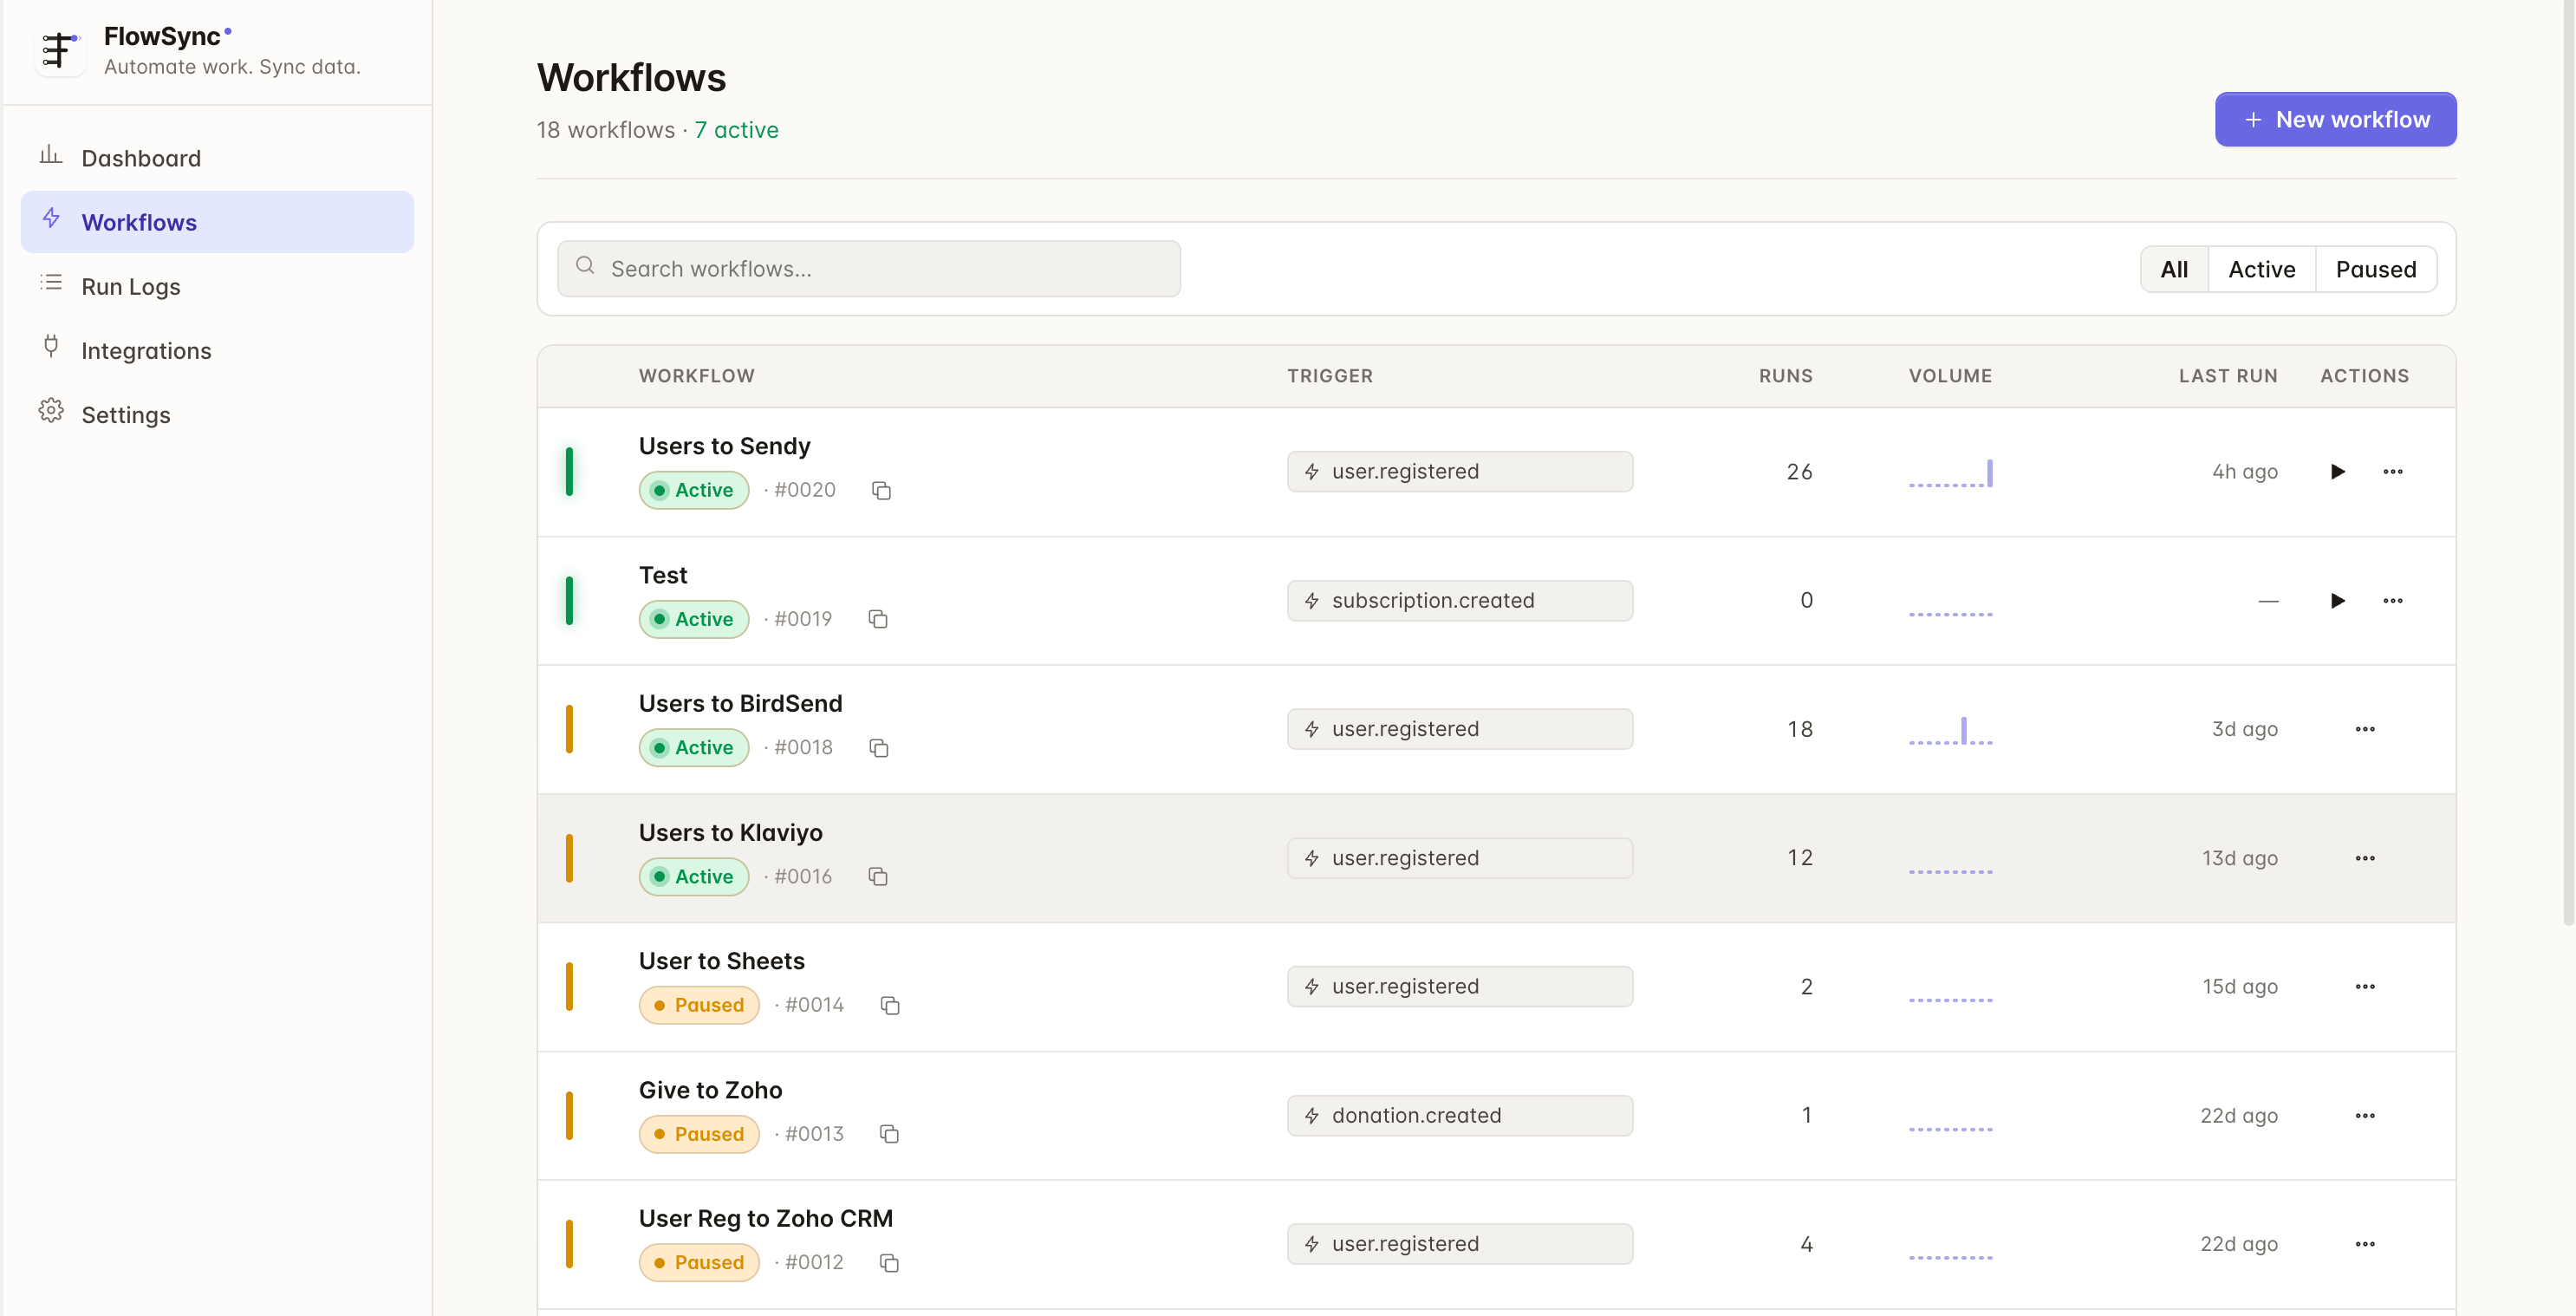Open FlowSync logo home icon
Screen dimensions: 2576x1316
point(59,50)
